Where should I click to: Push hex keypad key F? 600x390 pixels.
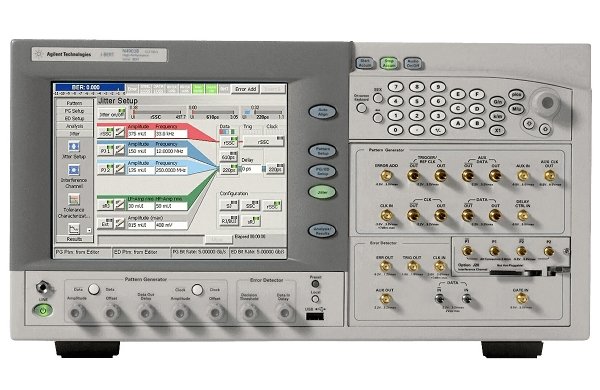pyautogui.click(x=477, y=94)
